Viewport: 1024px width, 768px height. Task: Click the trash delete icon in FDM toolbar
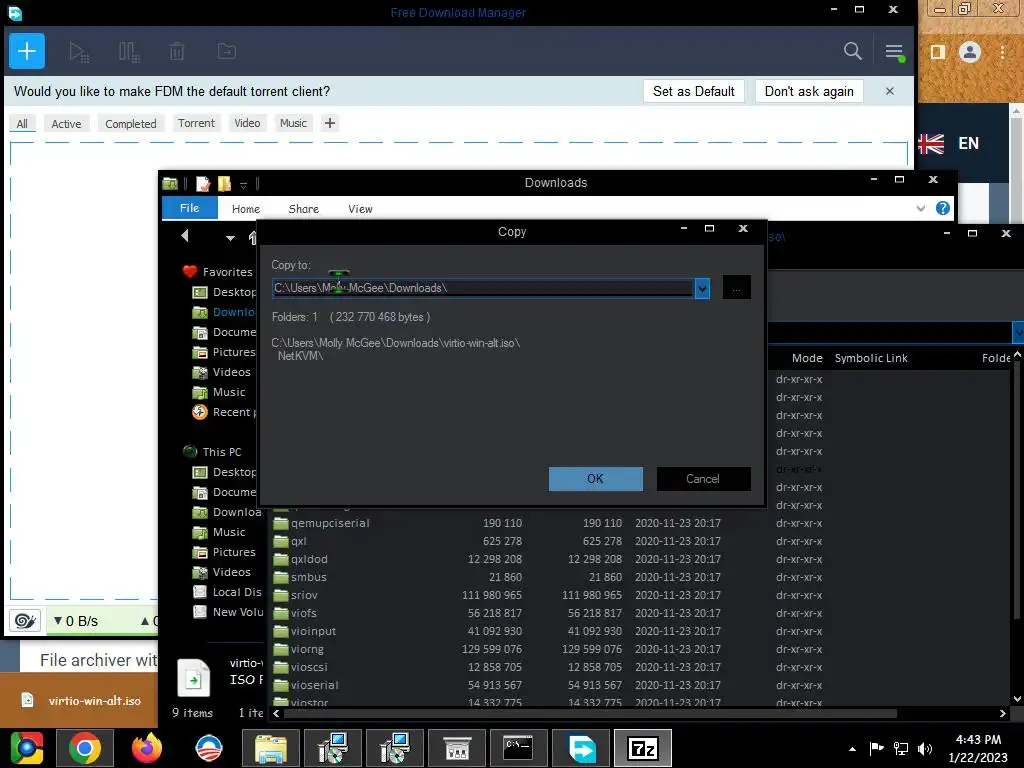[177, 52]
